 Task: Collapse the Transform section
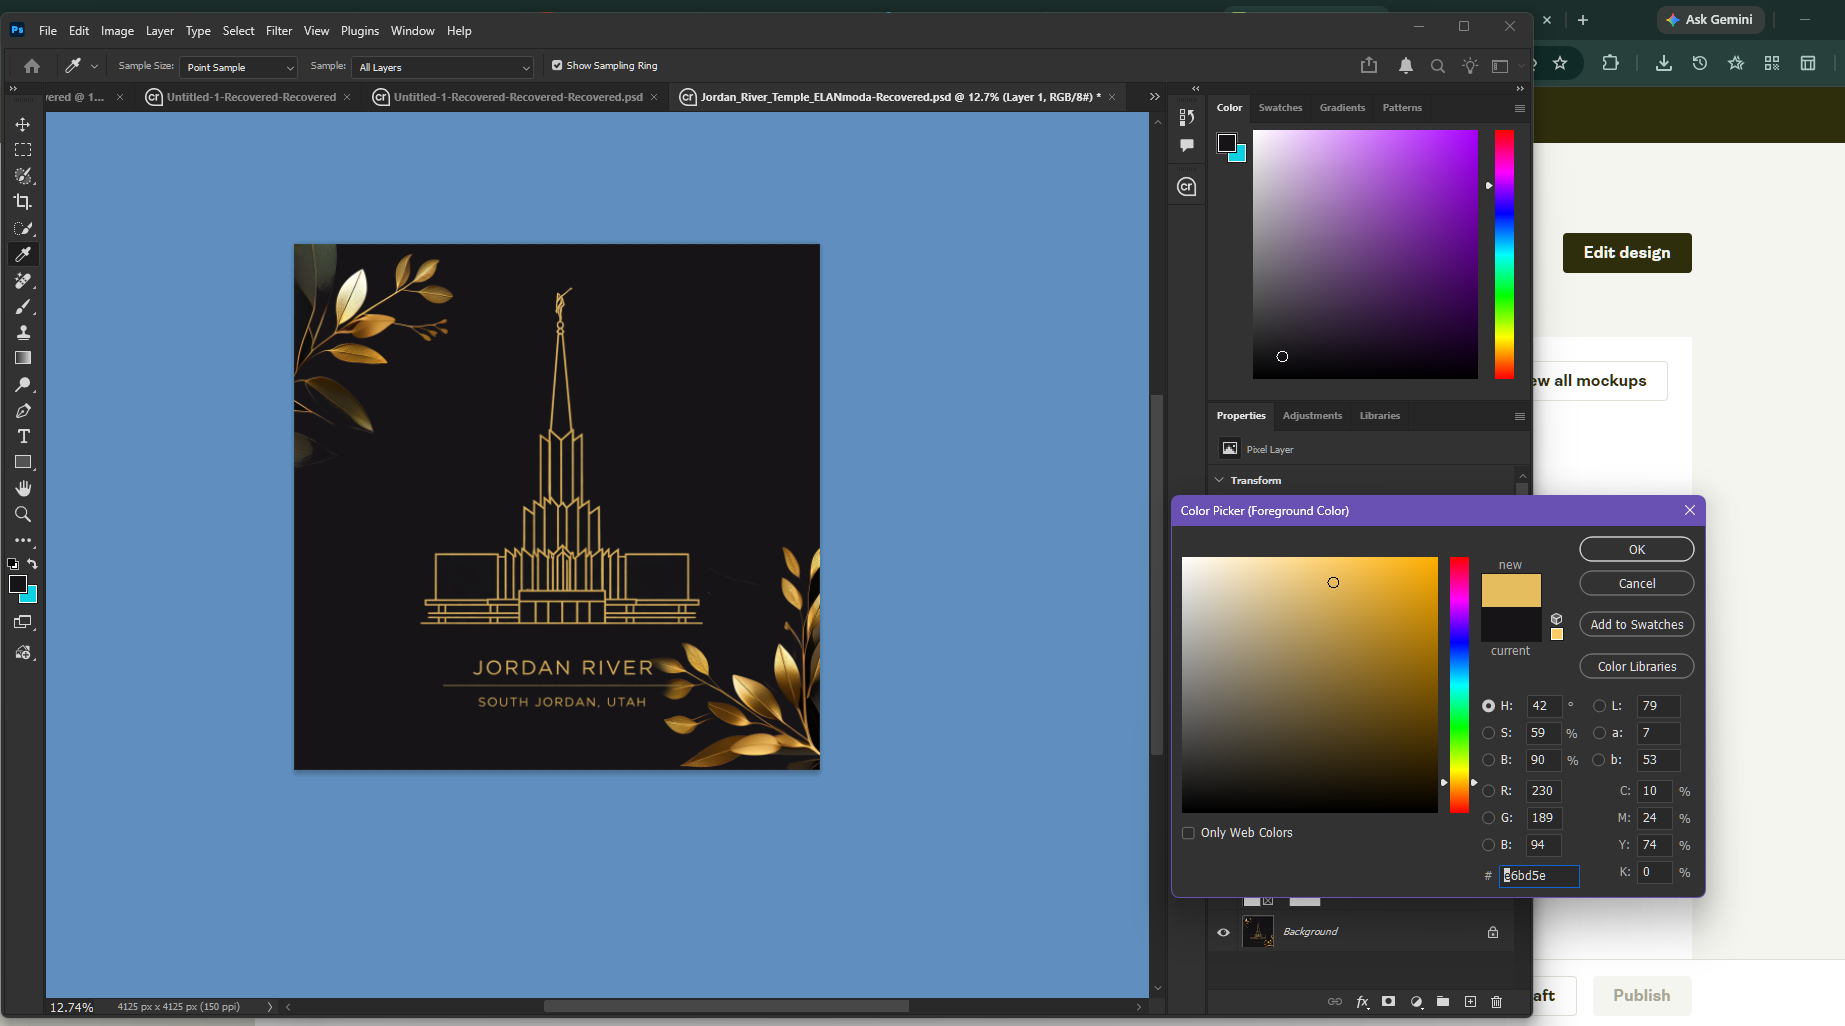pos(1219,480)
